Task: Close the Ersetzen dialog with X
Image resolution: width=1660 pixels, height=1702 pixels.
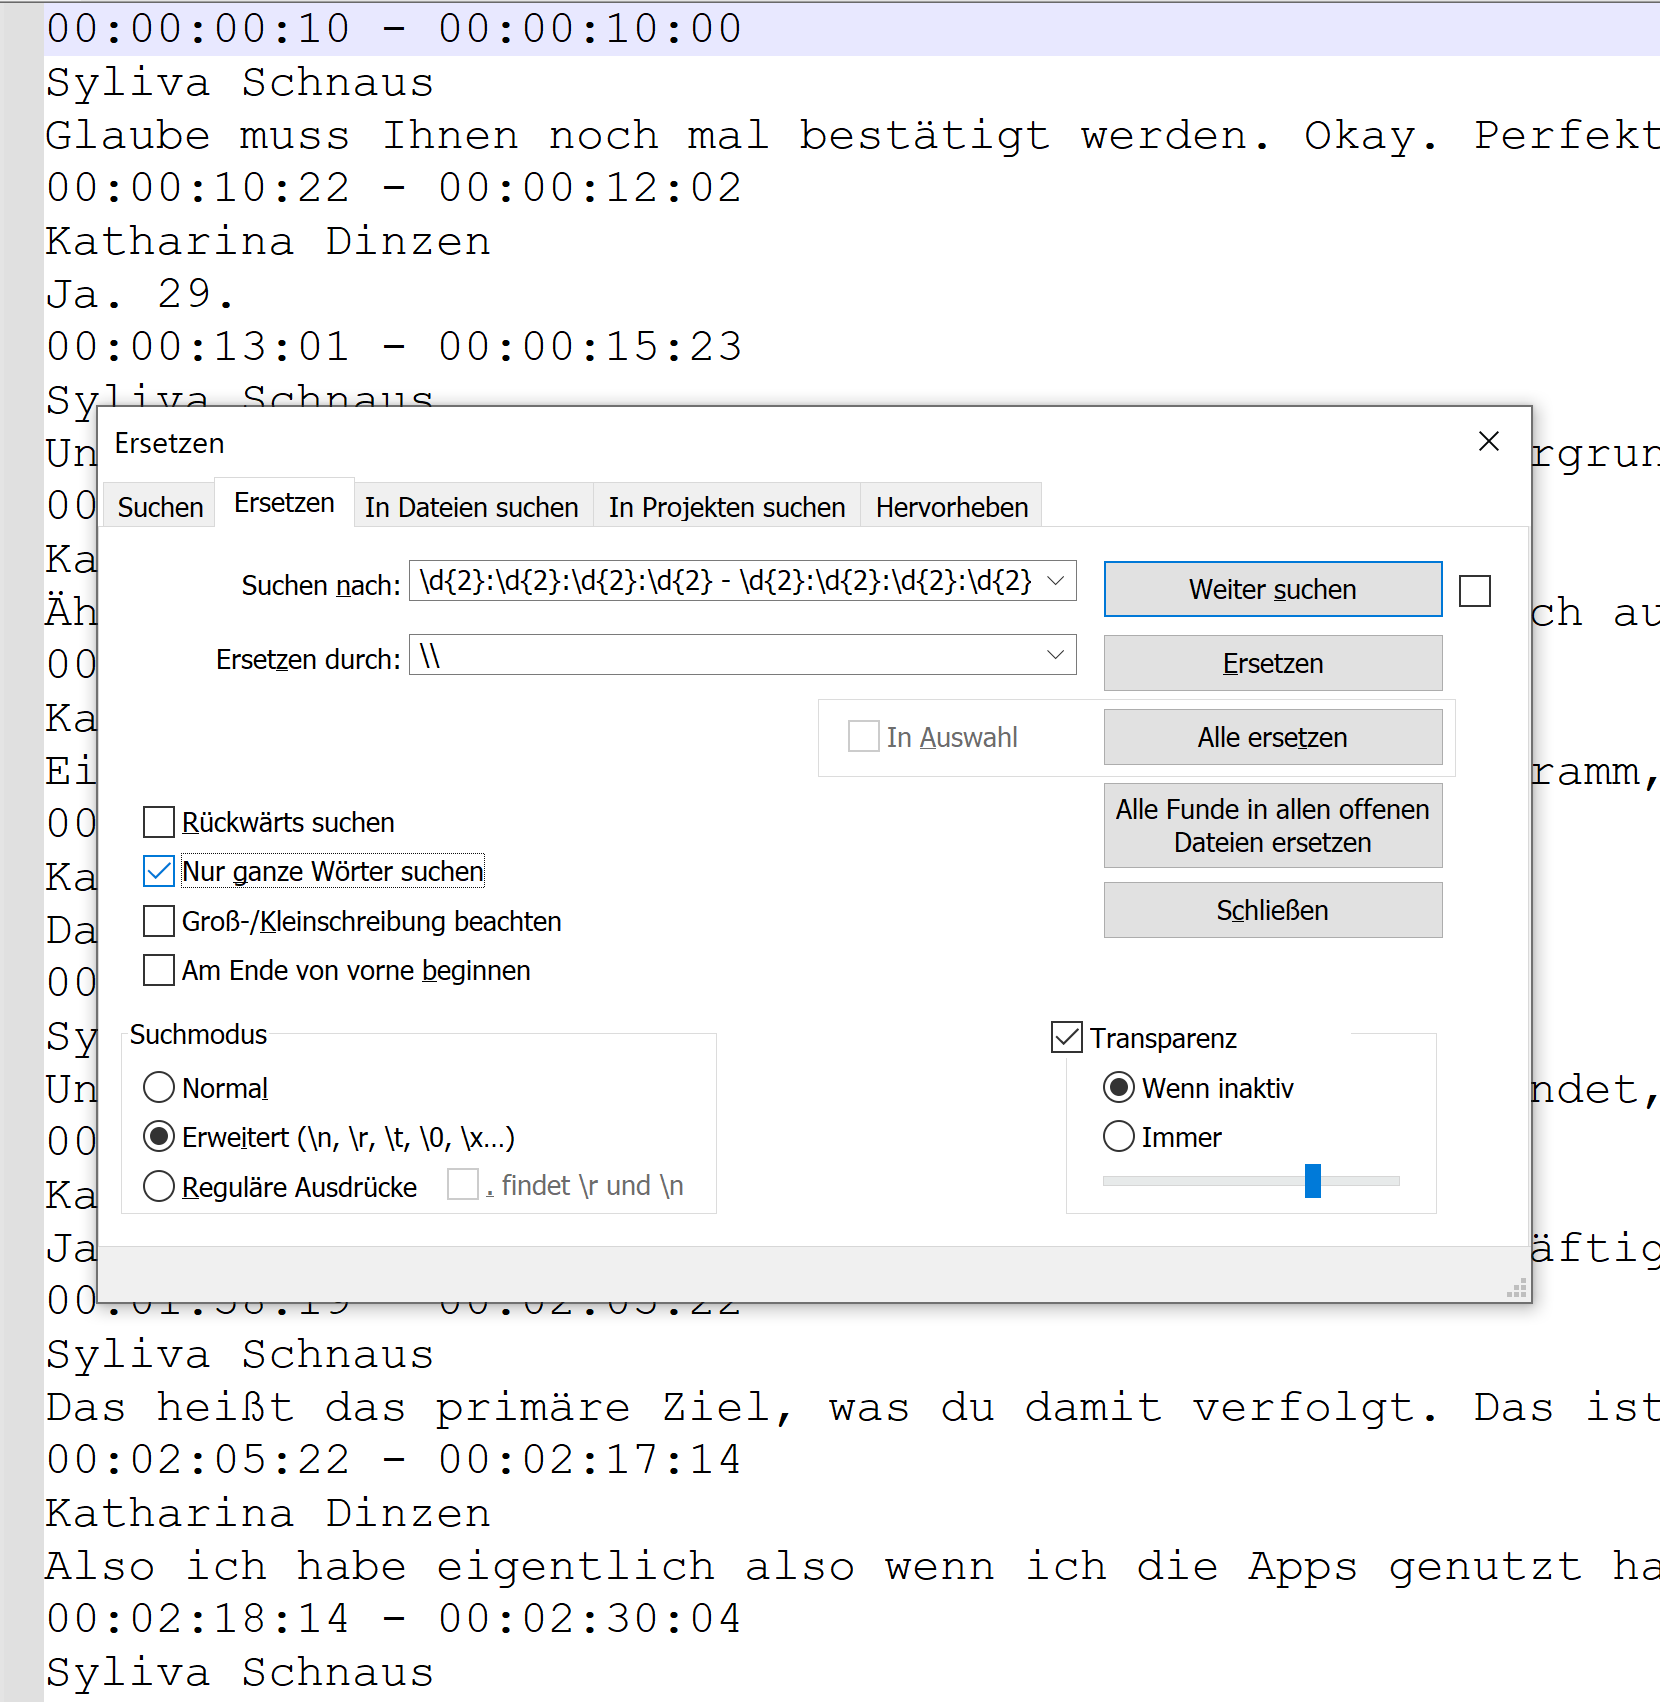Action: pyautogui.click(x=1488, y=441)
